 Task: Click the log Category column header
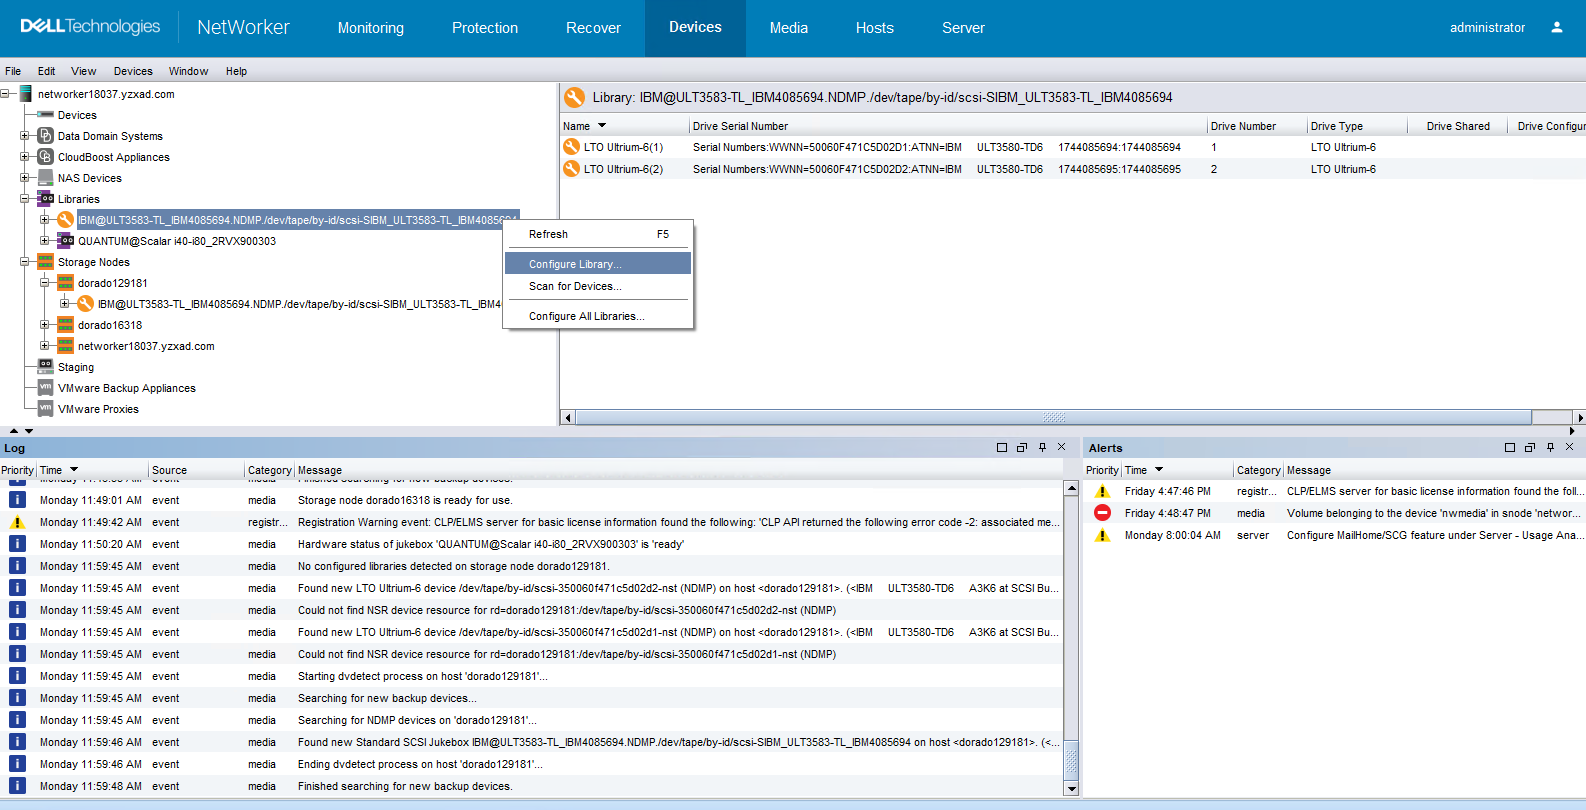pyautogui.click(x=269, y=470)
